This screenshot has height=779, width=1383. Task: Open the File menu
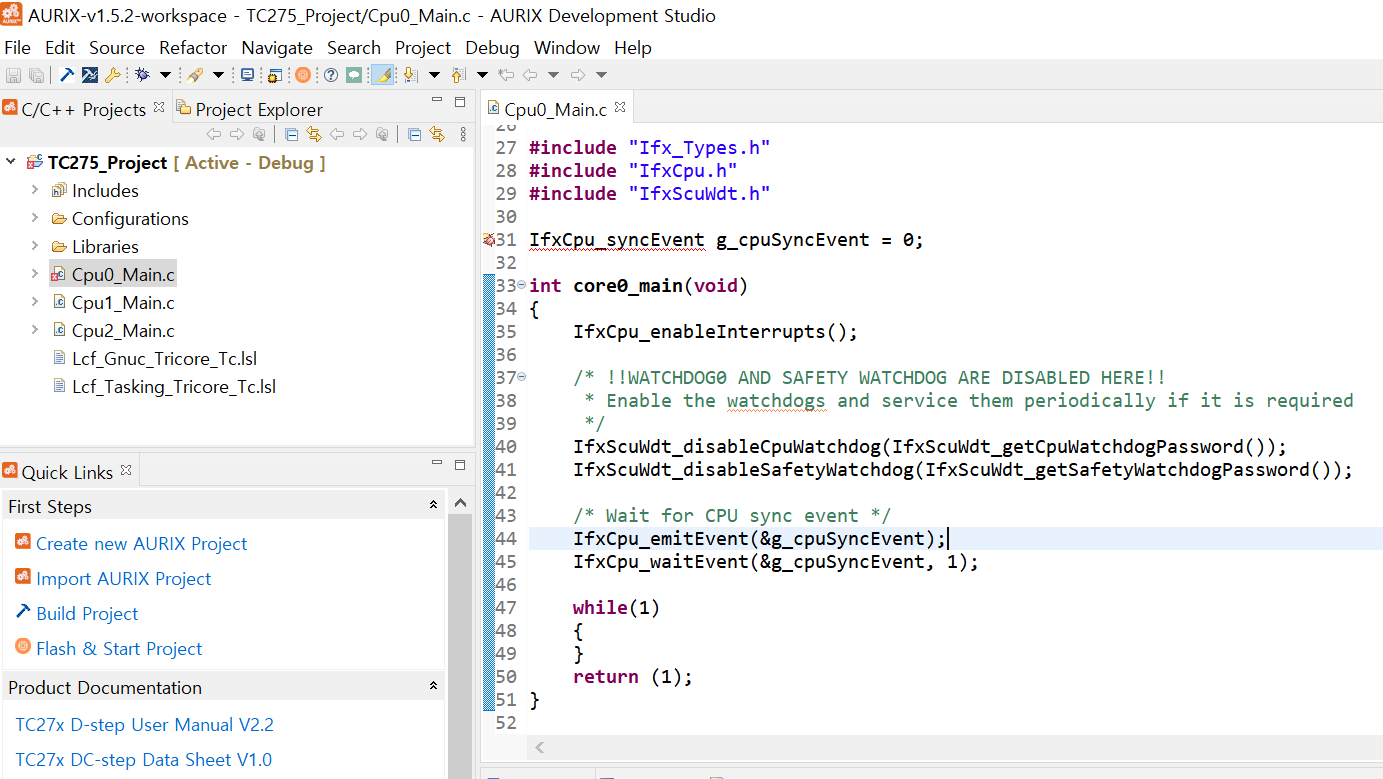pyautogui.click(x=17, y=48)
